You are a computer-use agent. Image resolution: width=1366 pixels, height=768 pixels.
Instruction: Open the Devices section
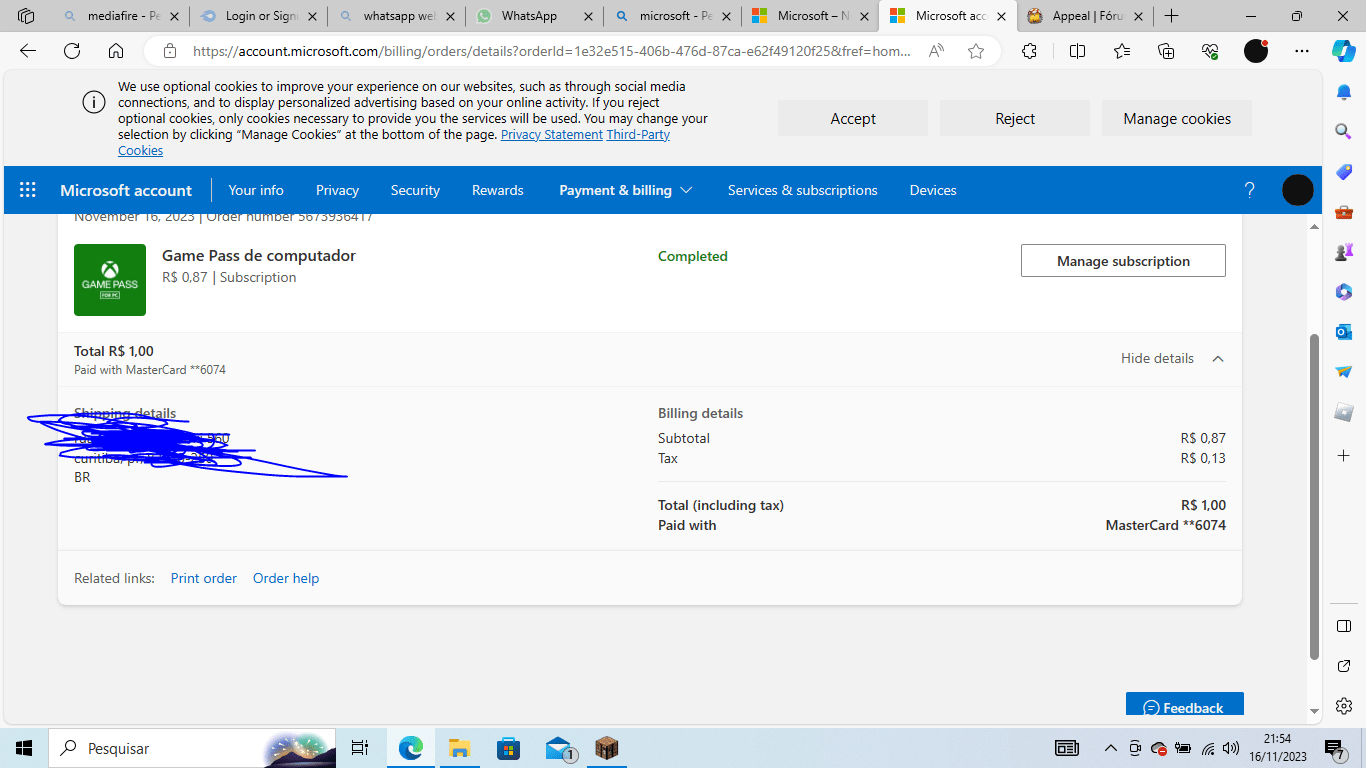tap(933, 190)
